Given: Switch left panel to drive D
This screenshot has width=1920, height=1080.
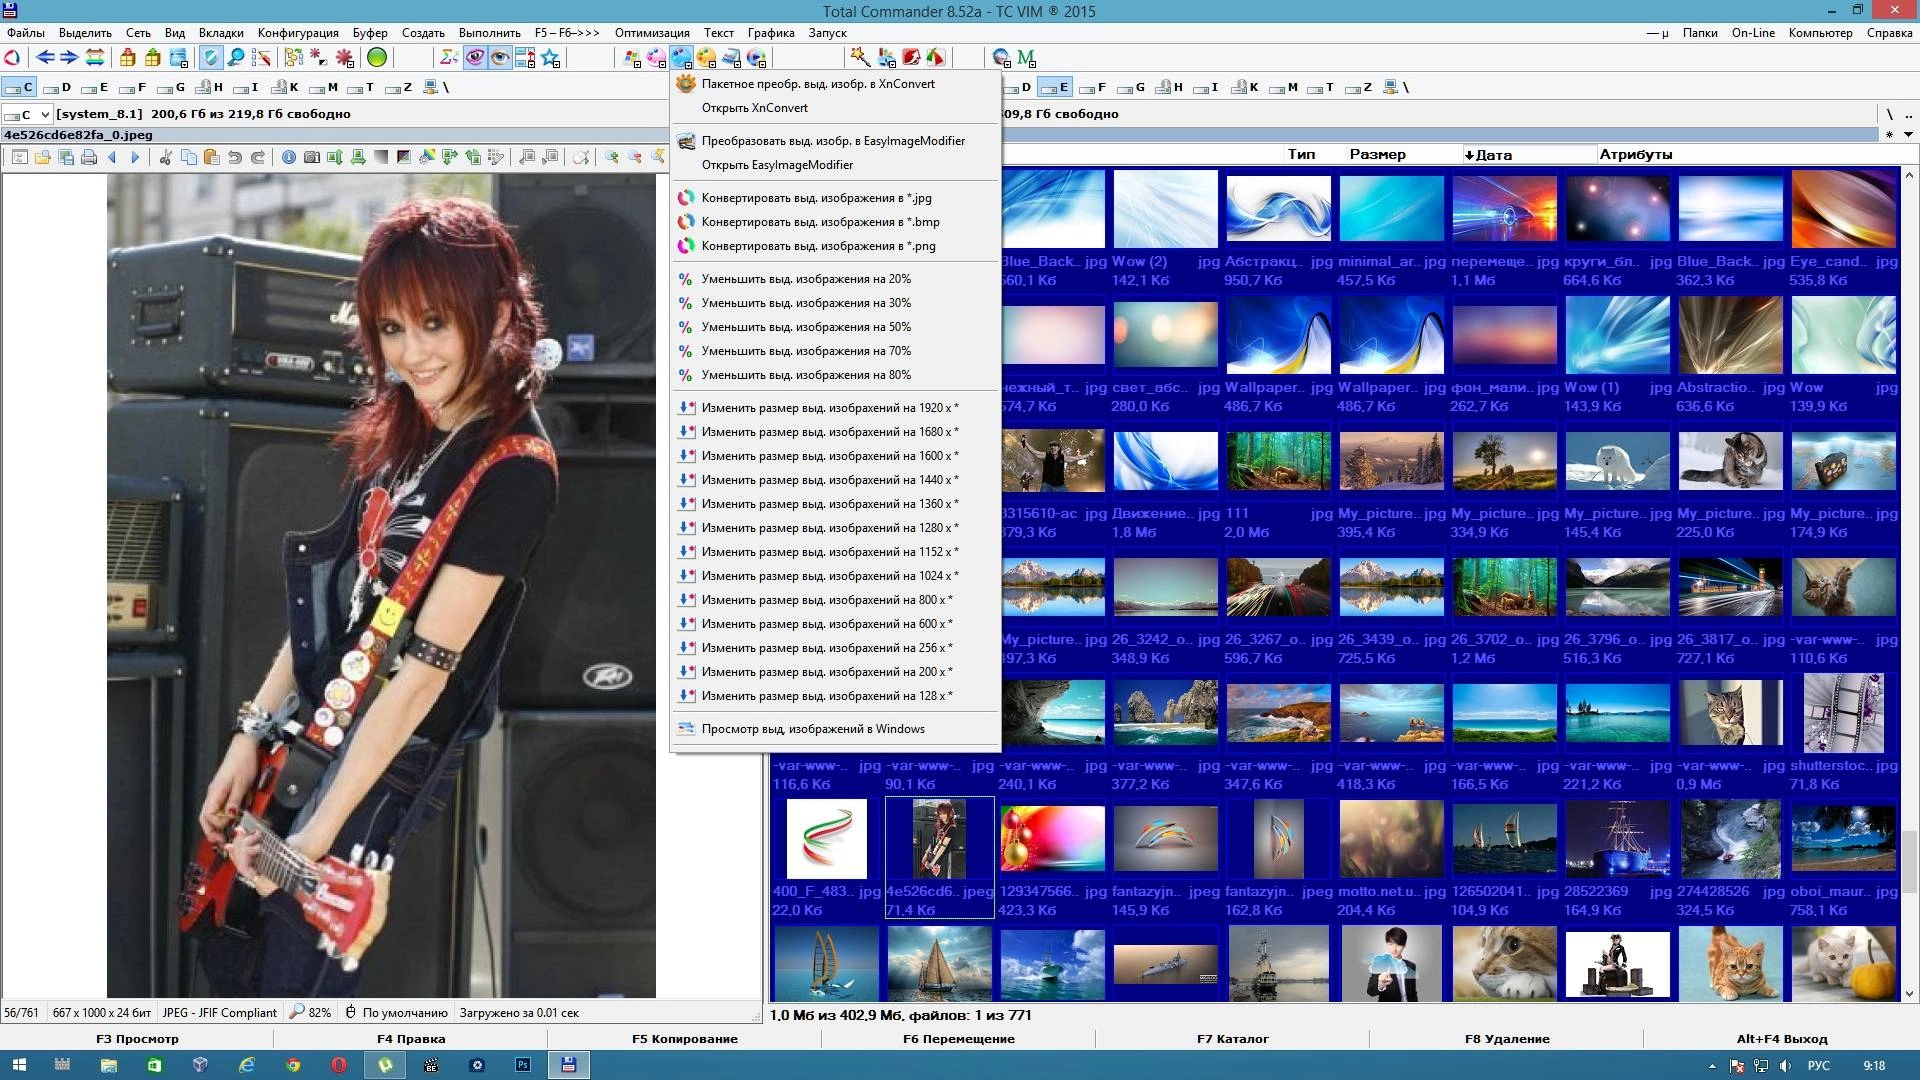Looking at the screenshot, I should tap(57, 87).
